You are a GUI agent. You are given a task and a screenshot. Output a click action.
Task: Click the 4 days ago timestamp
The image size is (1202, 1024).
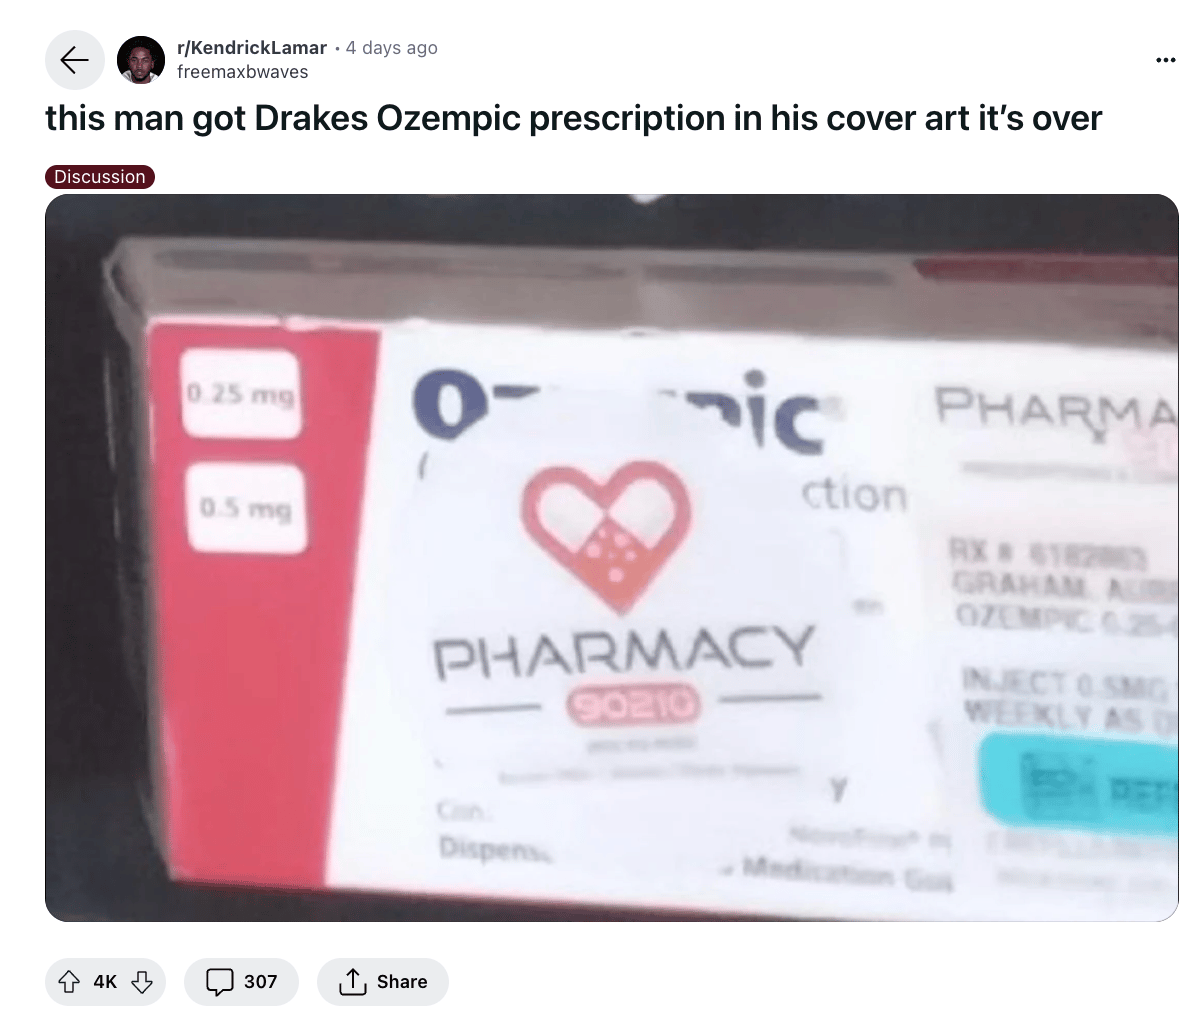[x=392, y=48]
